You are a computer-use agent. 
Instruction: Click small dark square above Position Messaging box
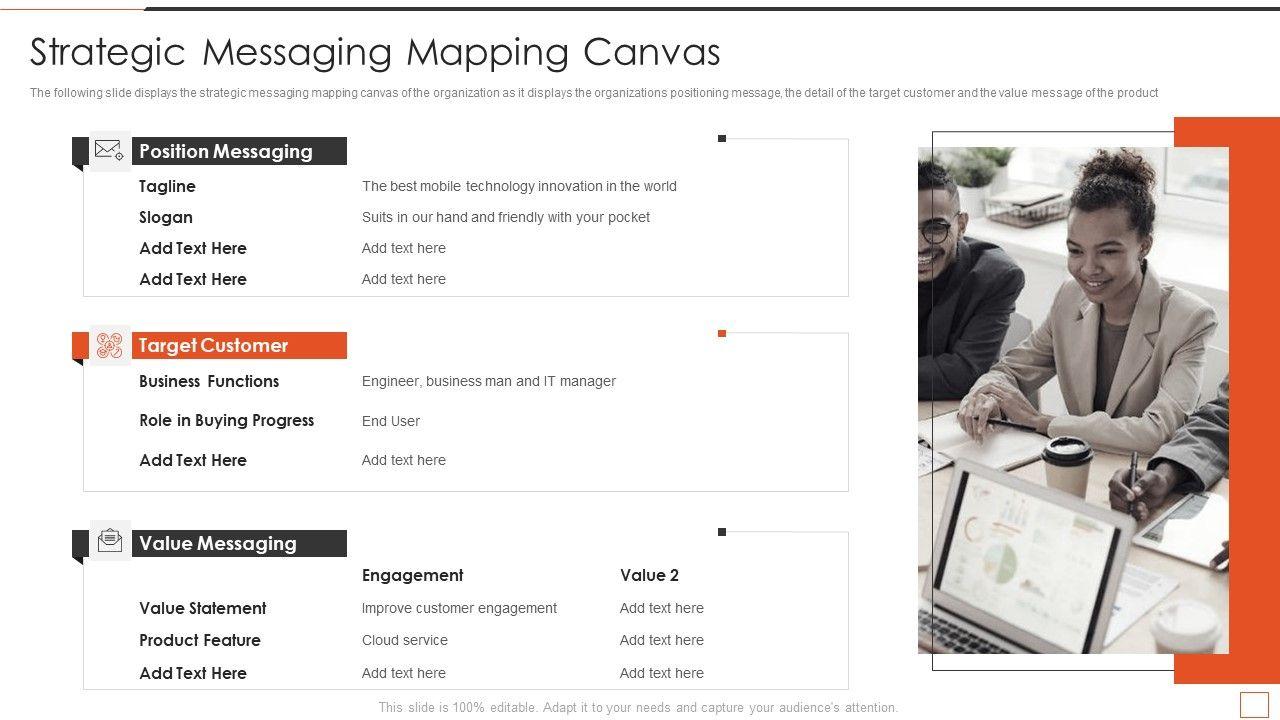point(722,139)
